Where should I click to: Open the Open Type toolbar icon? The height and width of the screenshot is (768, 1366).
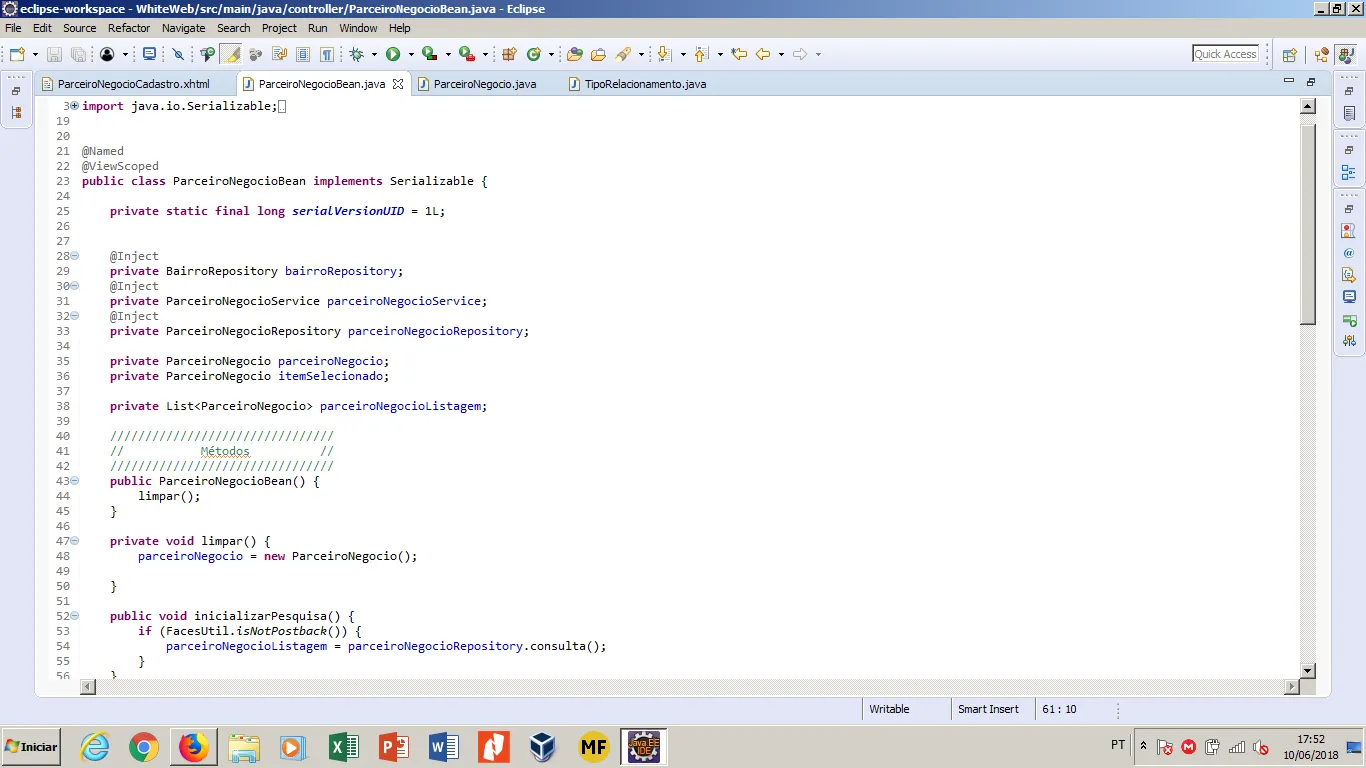[574, 54]
